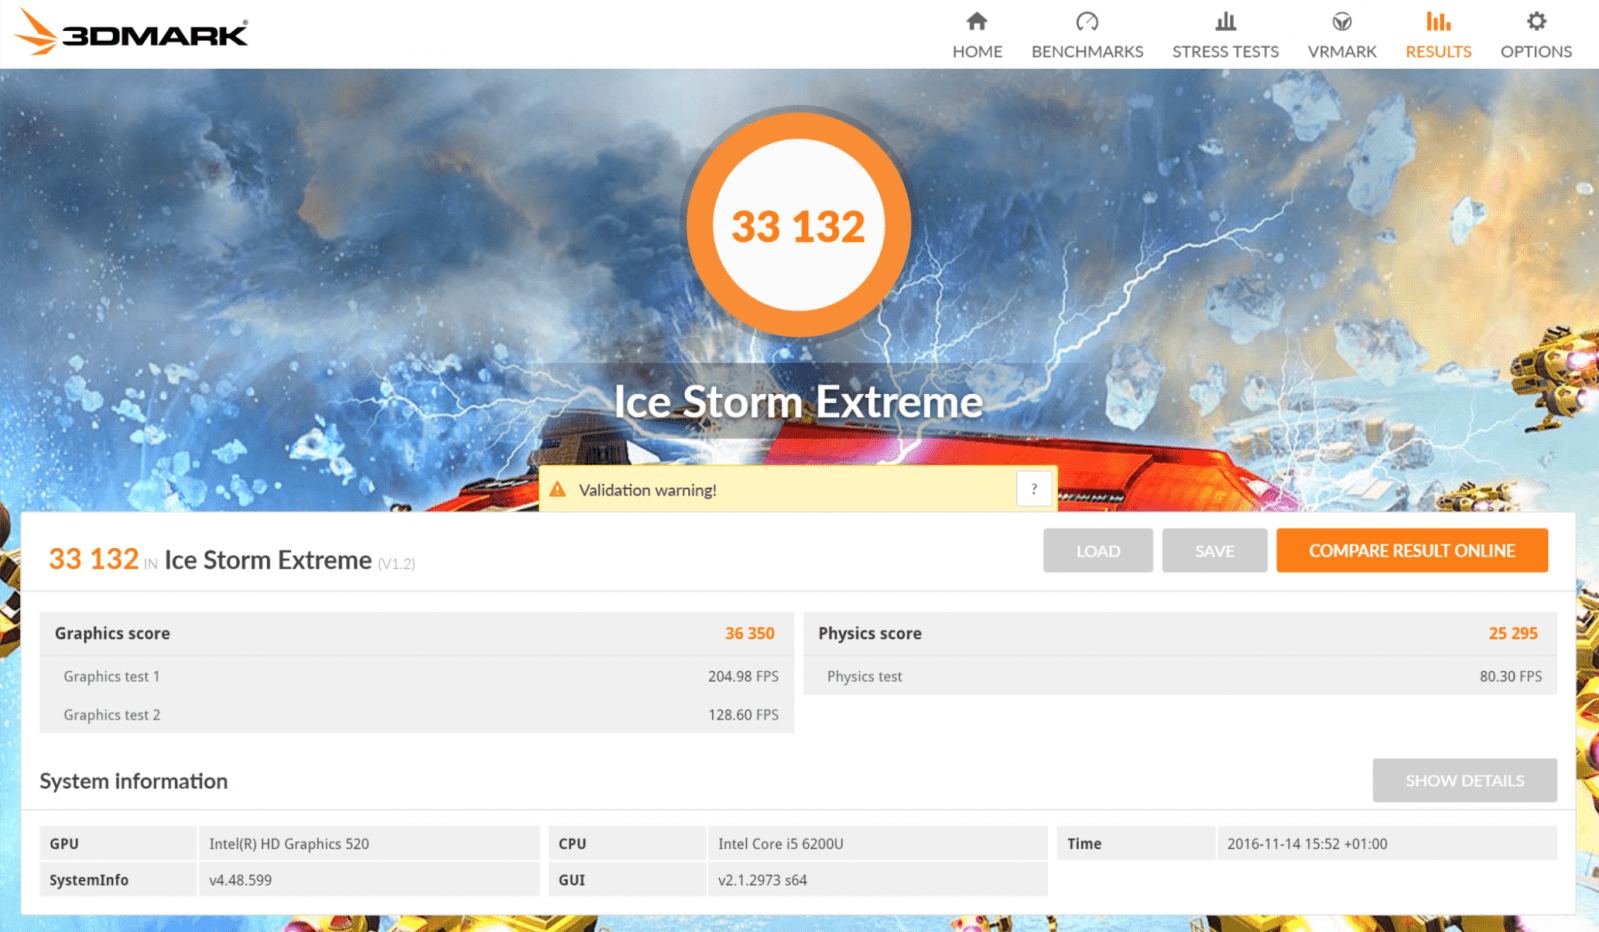
Task: Click the 128.60 FPS value
Action: pyautogui.click(x=743, y=715)
